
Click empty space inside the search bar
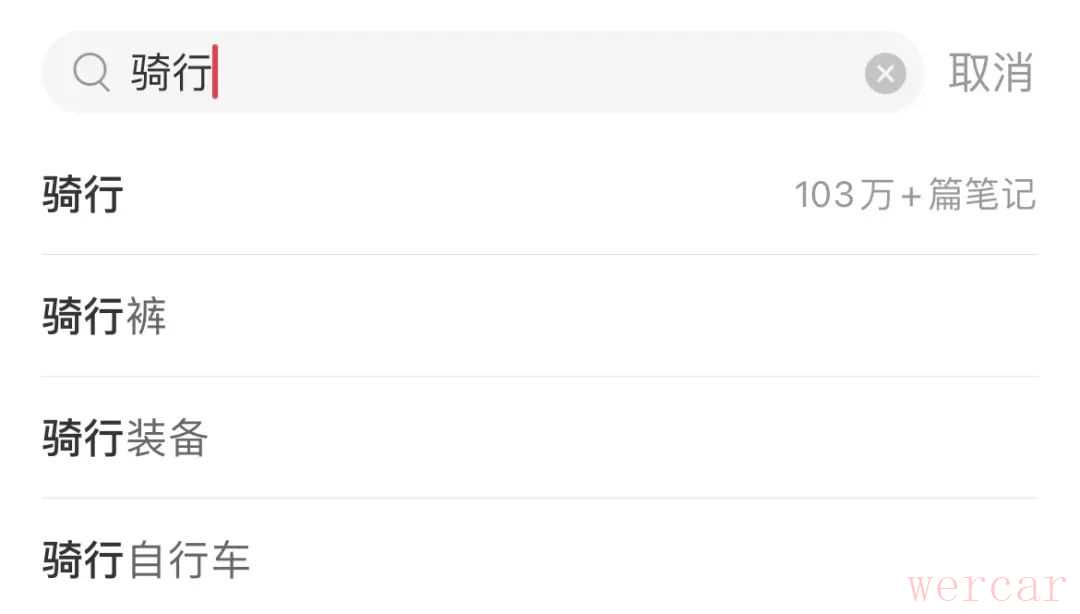pyautogui.click(x=540, y=73)
